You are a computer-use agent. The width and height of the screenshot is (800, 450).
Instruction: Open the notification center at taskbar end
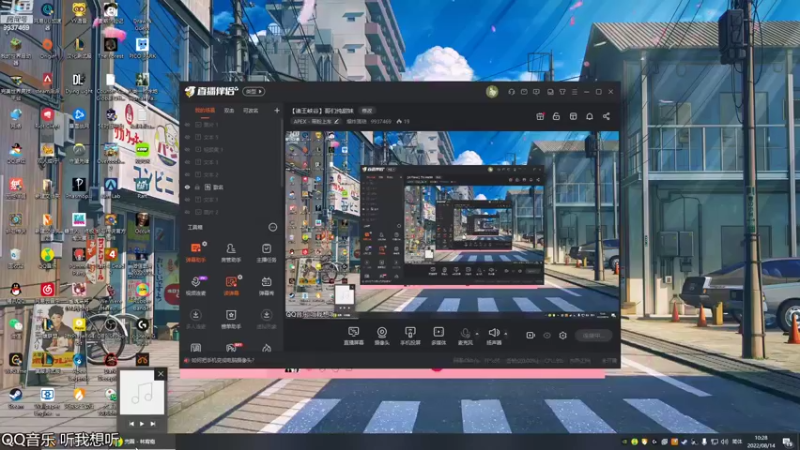tap(788, 442)
